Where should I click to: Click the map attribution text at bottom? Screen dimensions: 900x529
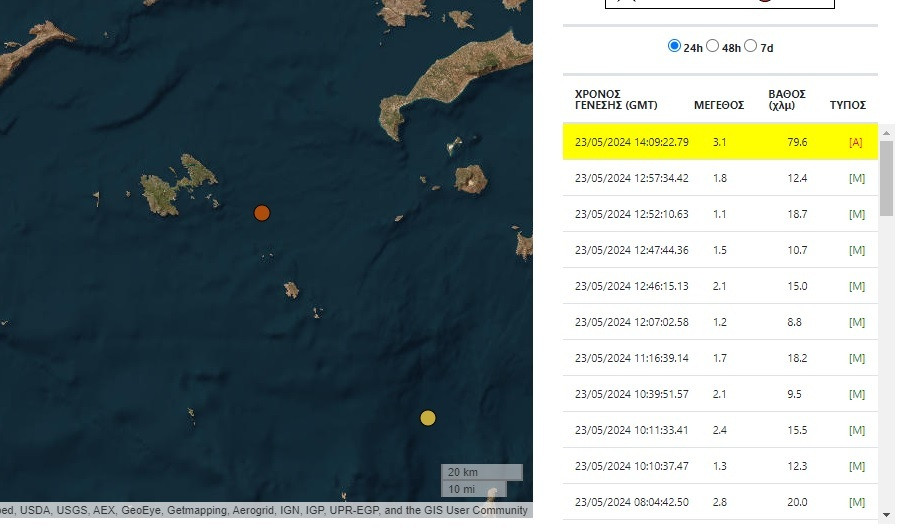[264, 510]
